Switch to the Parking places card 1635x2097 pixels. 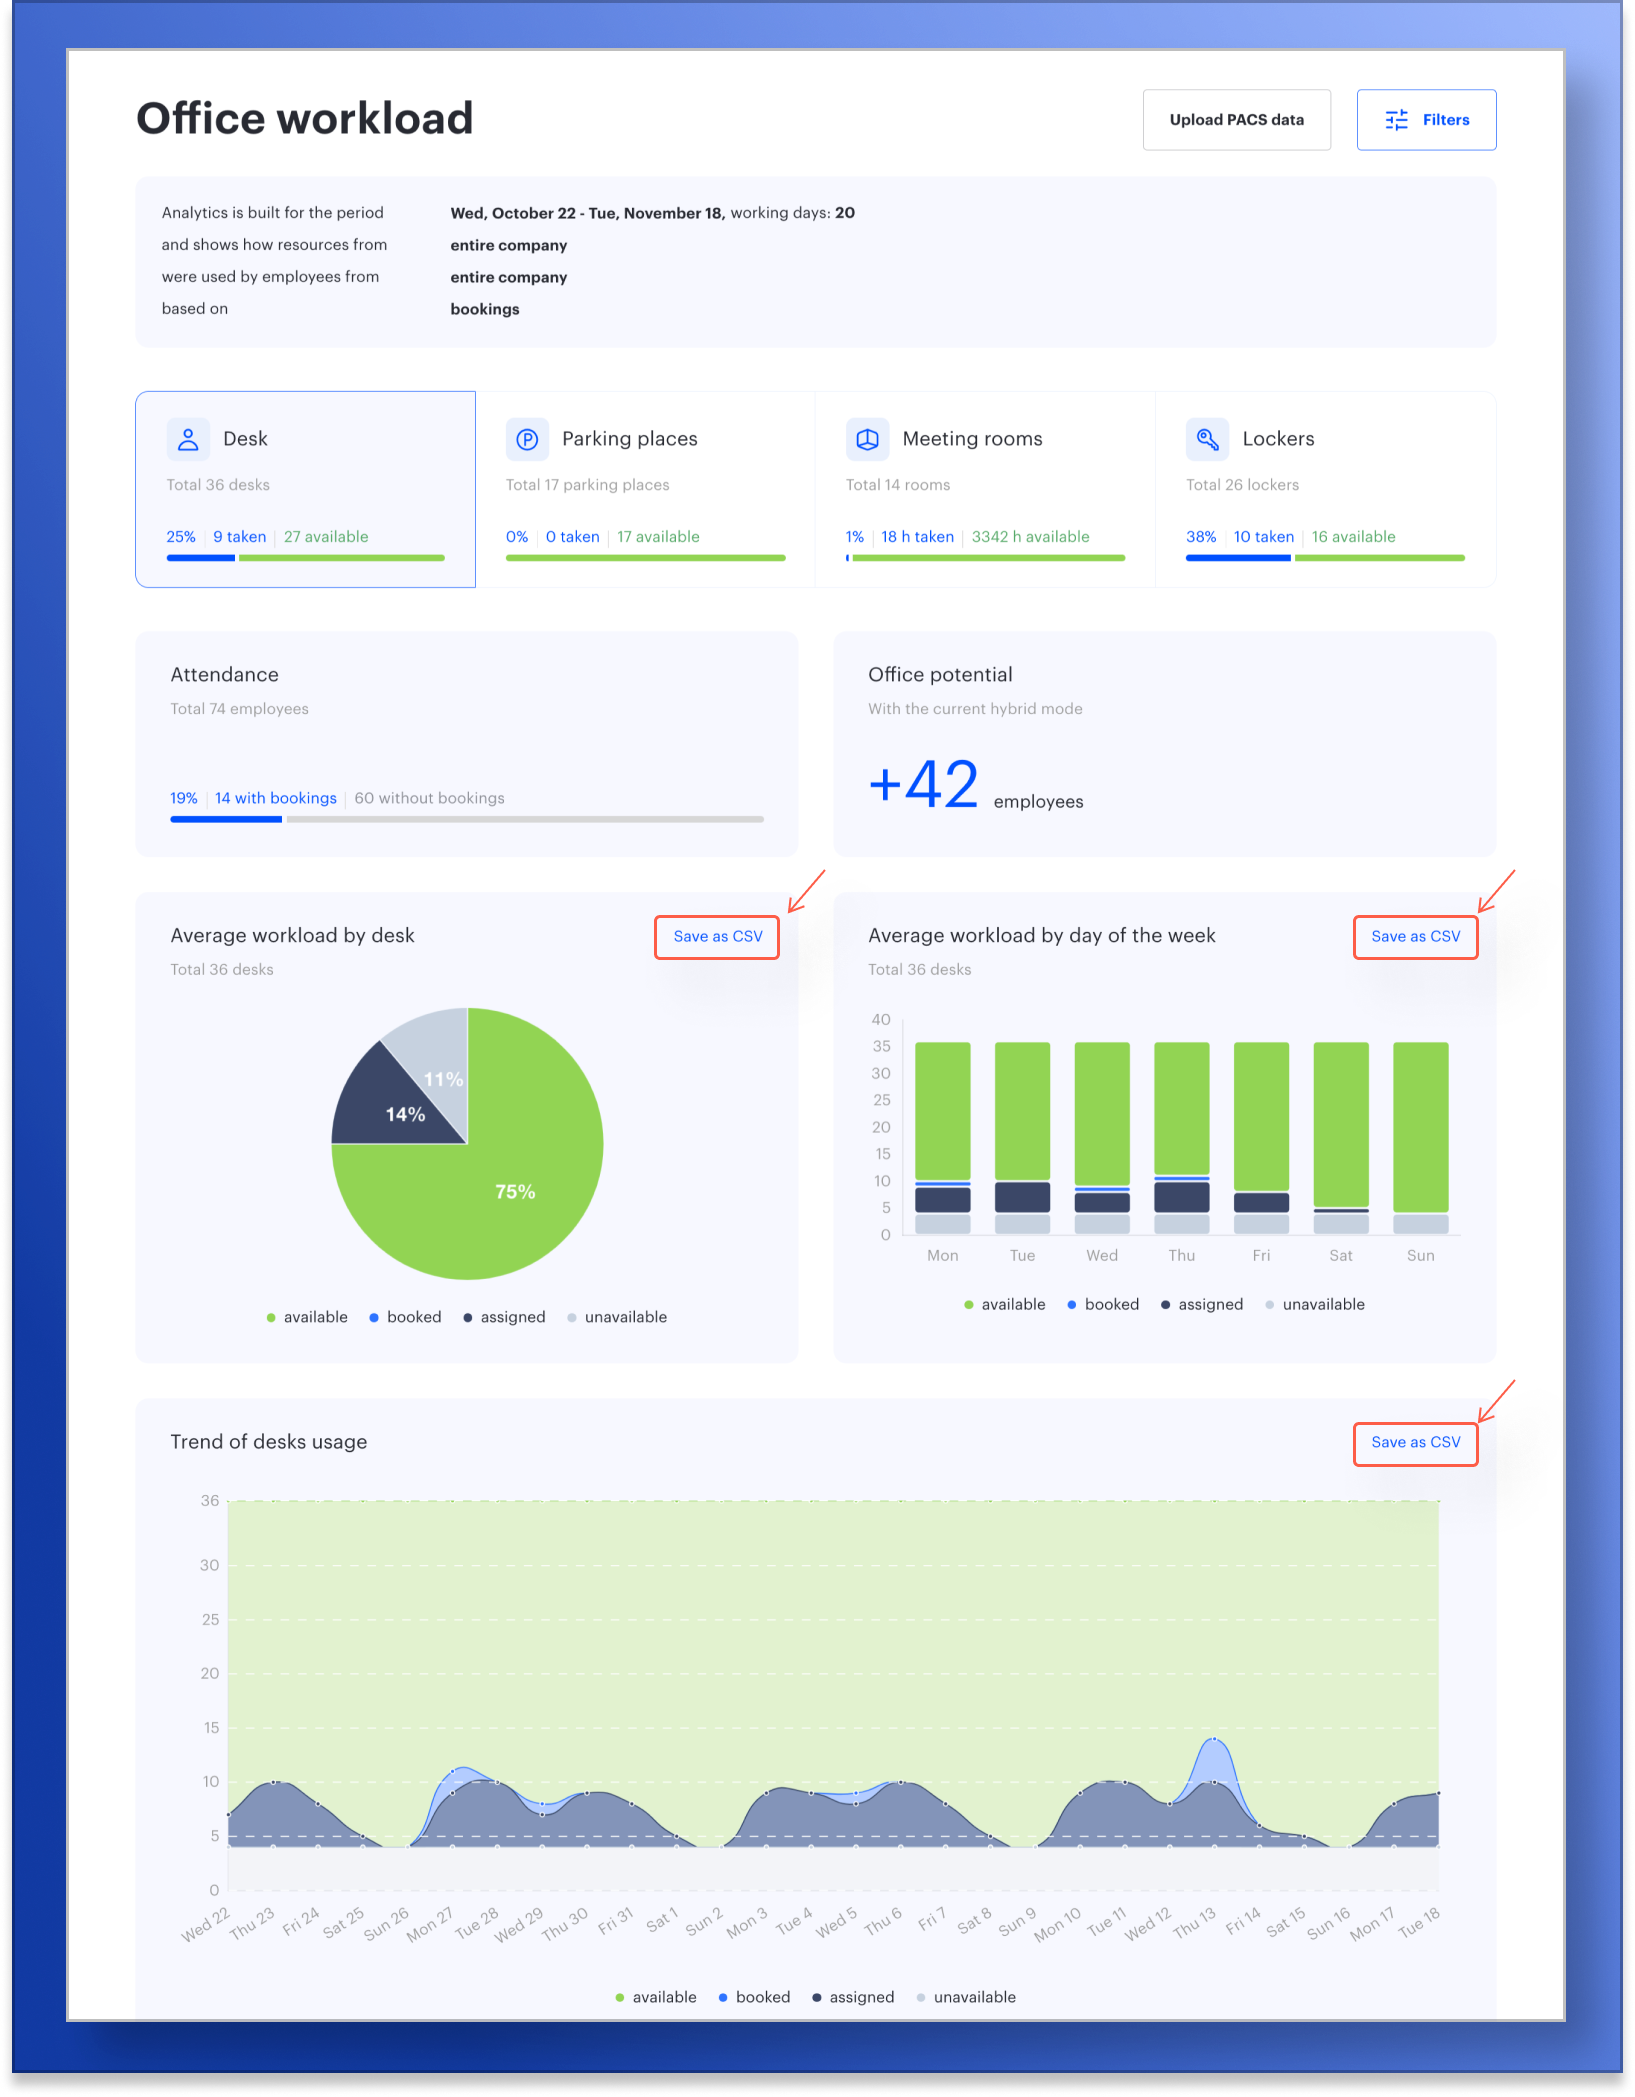coord(645,489)
